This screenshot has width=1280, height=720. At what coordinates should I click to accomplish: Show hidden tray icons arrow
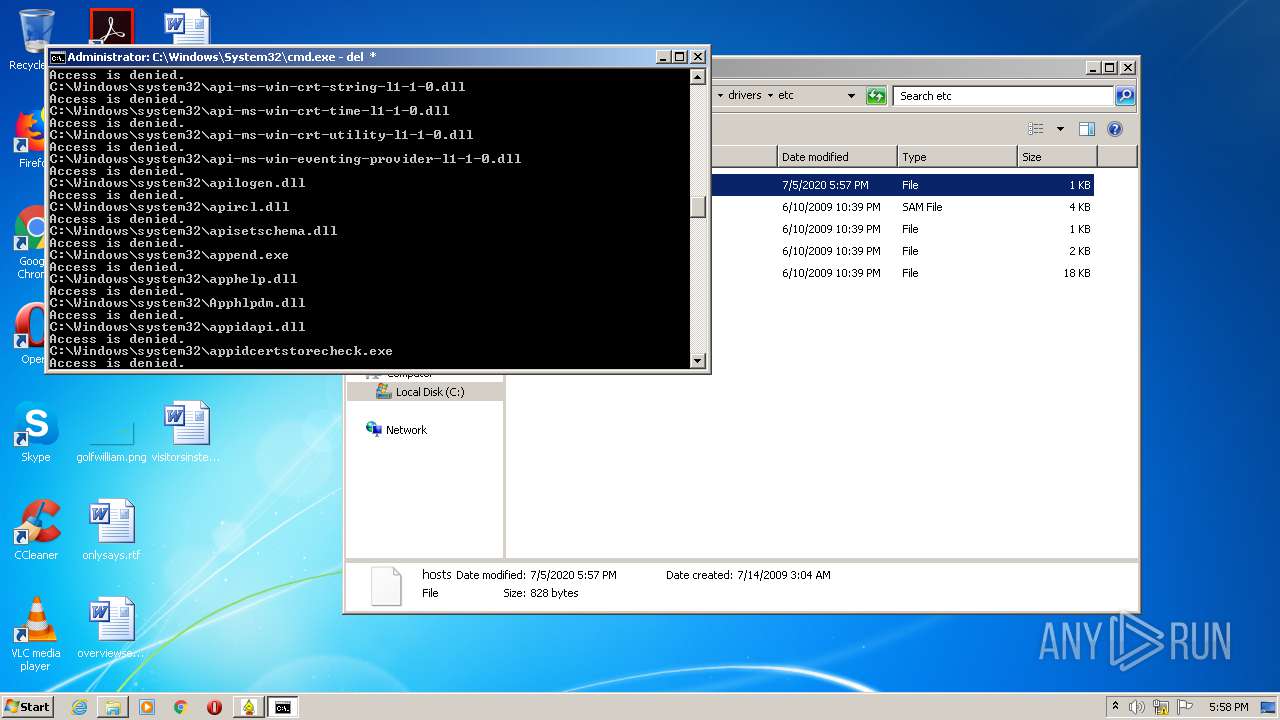pos(1116,706)
